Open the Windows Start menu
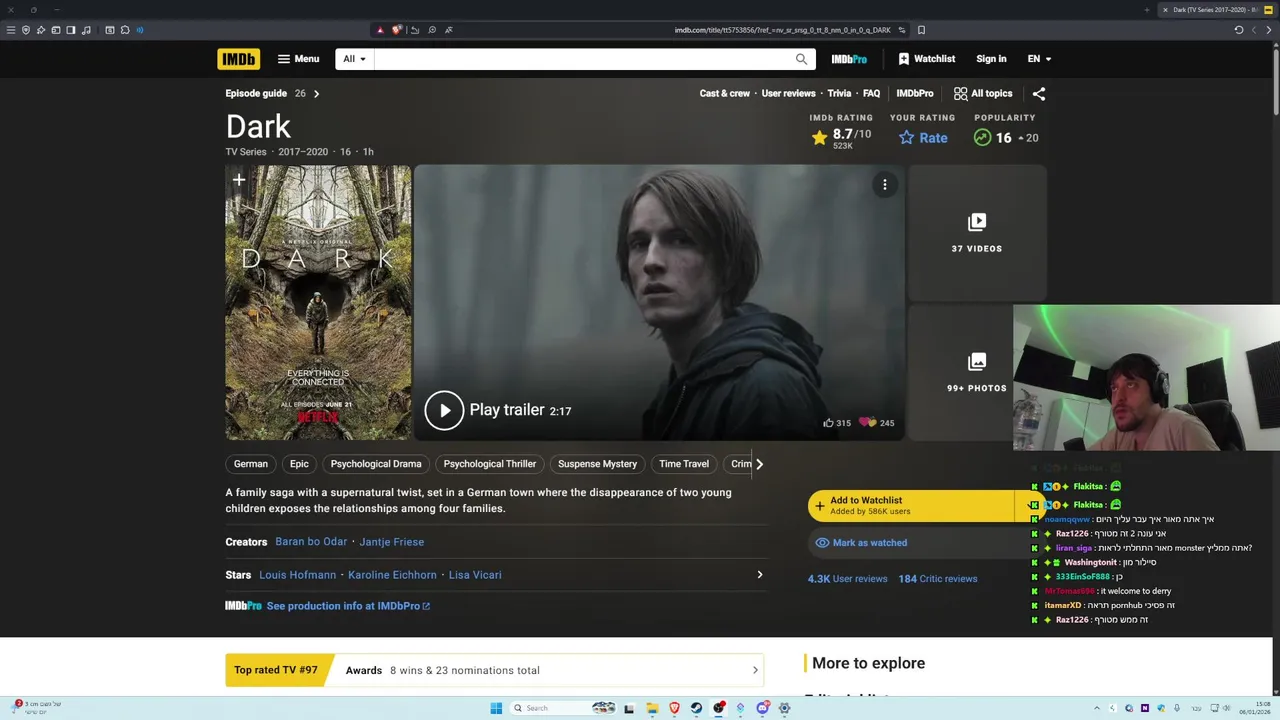Screen dimensions: 1280x720 (496, 708)
